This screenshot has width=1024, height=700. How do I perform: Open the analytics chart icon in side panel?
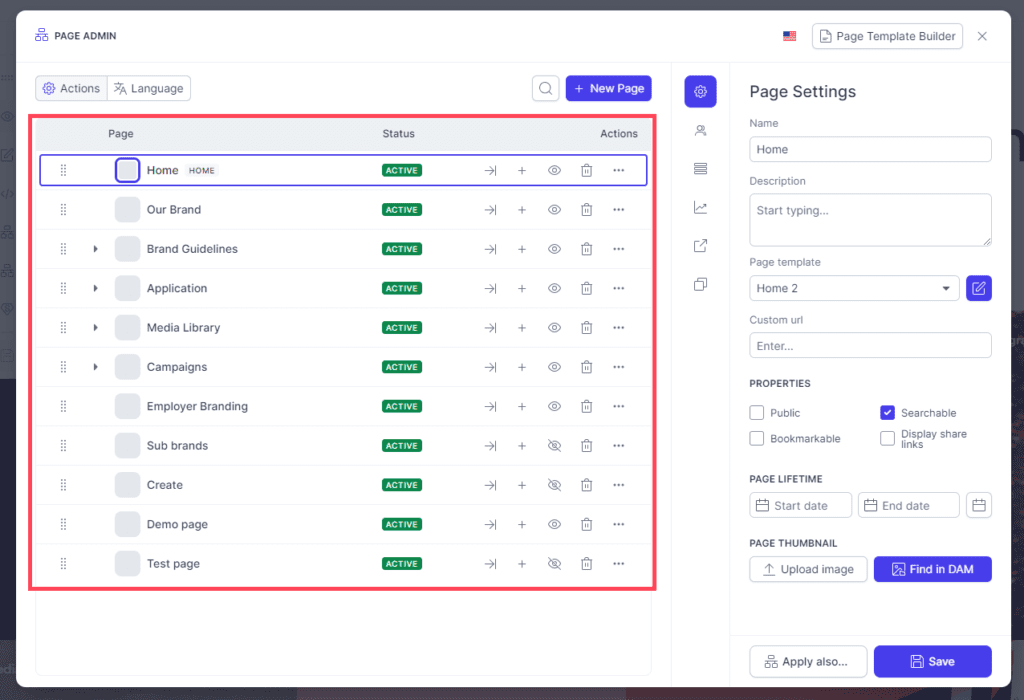[700, 208]
